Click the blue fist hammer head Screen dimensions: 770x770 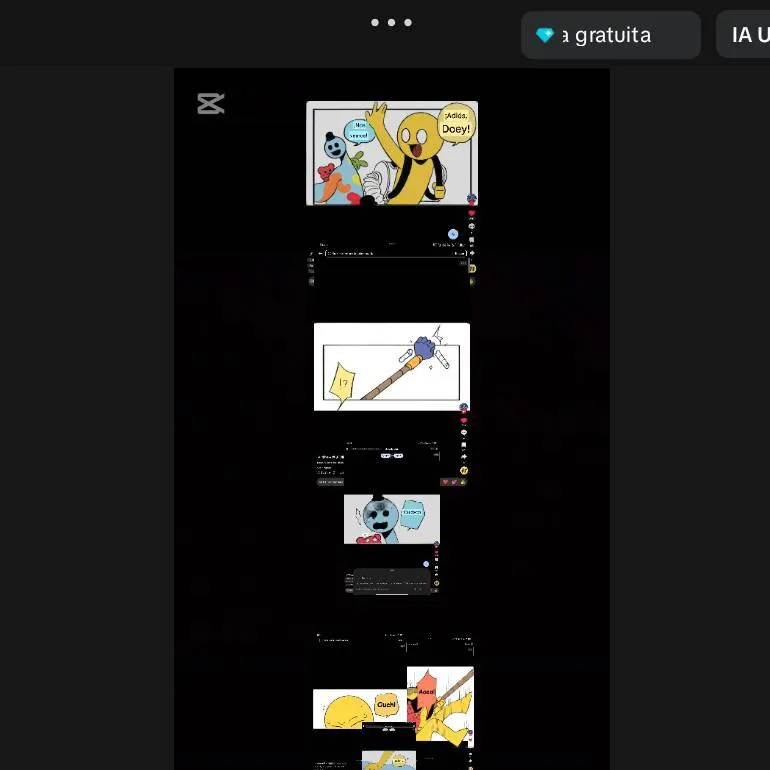tap(423, 349)
